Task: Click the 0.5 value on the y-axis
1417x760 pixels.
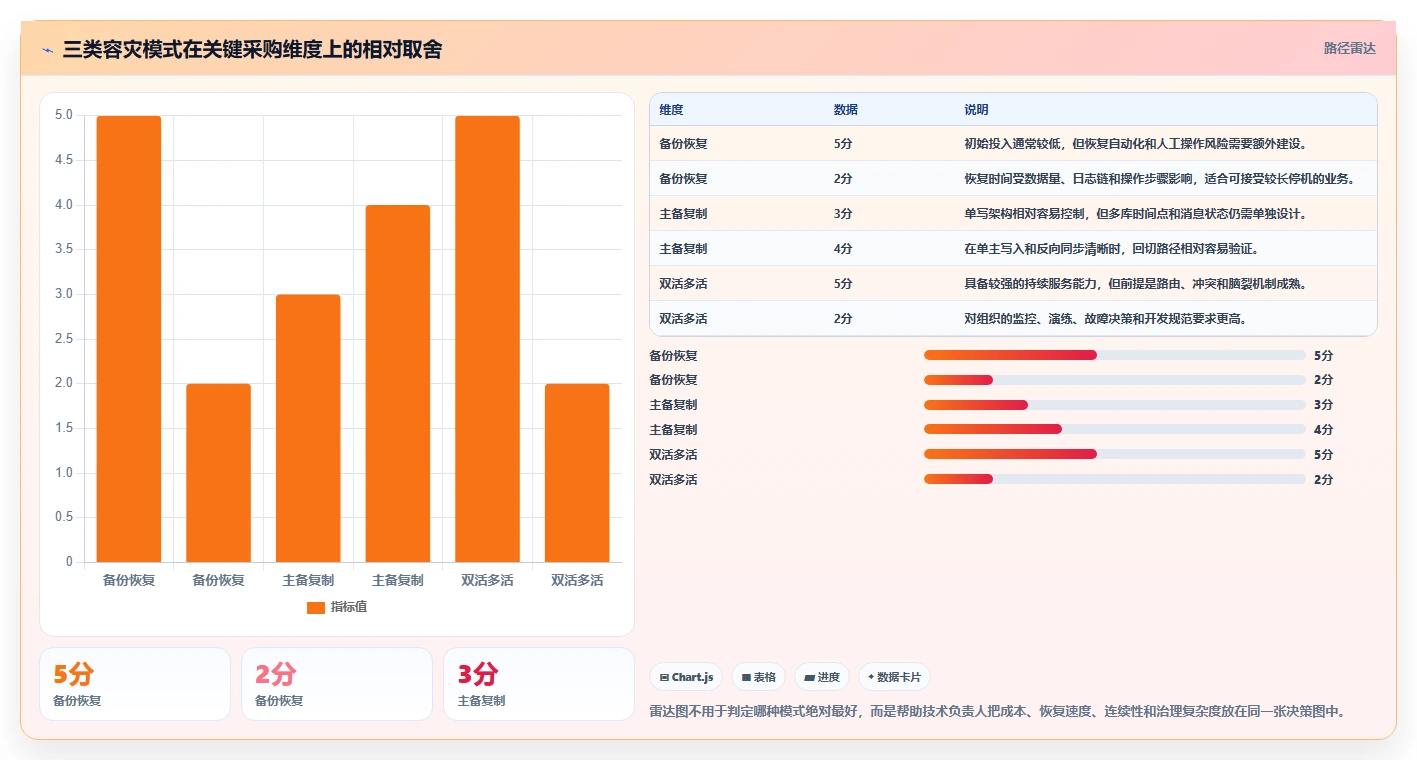Action: tap(64, 517)
